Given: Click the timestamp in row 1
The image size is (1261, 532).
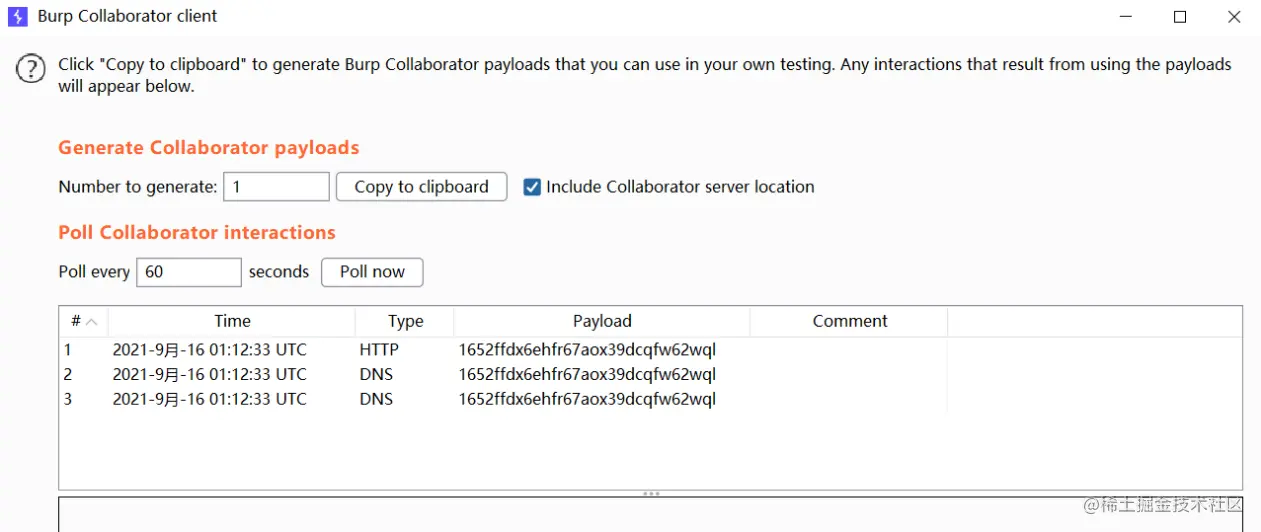Looking at the screenshot, I should pyautogui.click(x=210, y=350).
